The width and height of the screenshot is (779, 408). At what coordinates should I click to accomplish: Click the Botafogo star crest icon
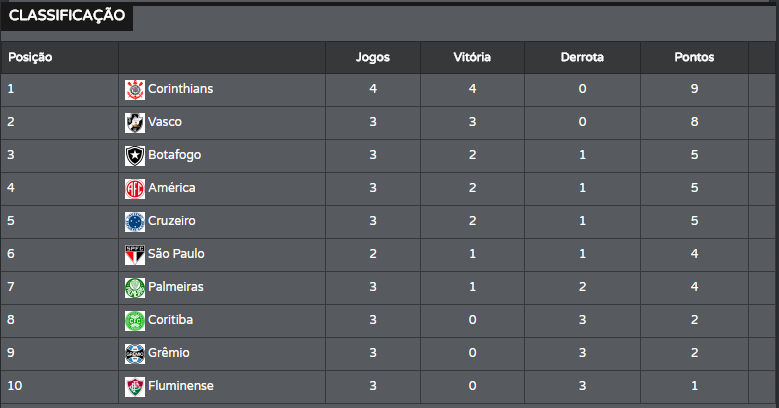point(134,156)
